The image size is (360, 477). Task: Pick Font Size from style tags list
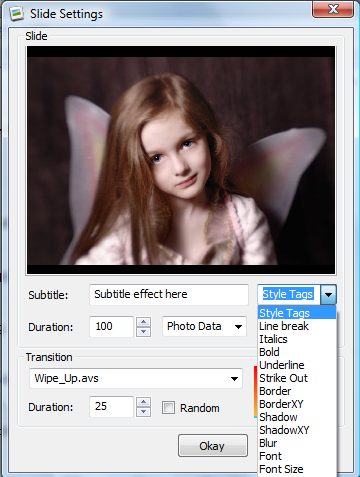click(x=297, y=469)
